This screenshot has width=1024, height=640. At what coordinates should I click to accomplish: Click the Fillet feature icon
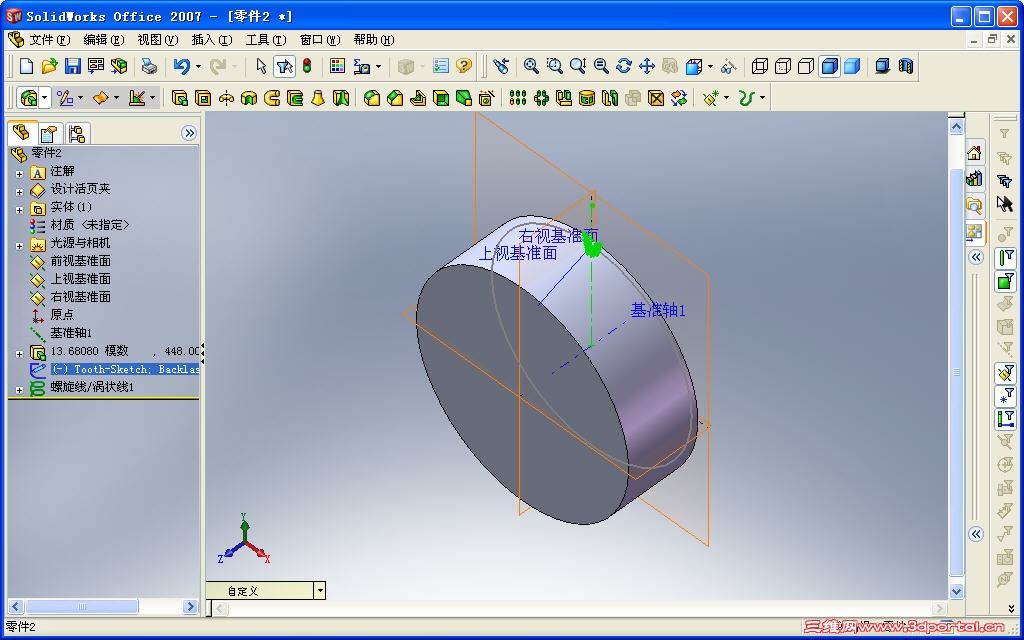pyautogui.click(x=372, y=98)
